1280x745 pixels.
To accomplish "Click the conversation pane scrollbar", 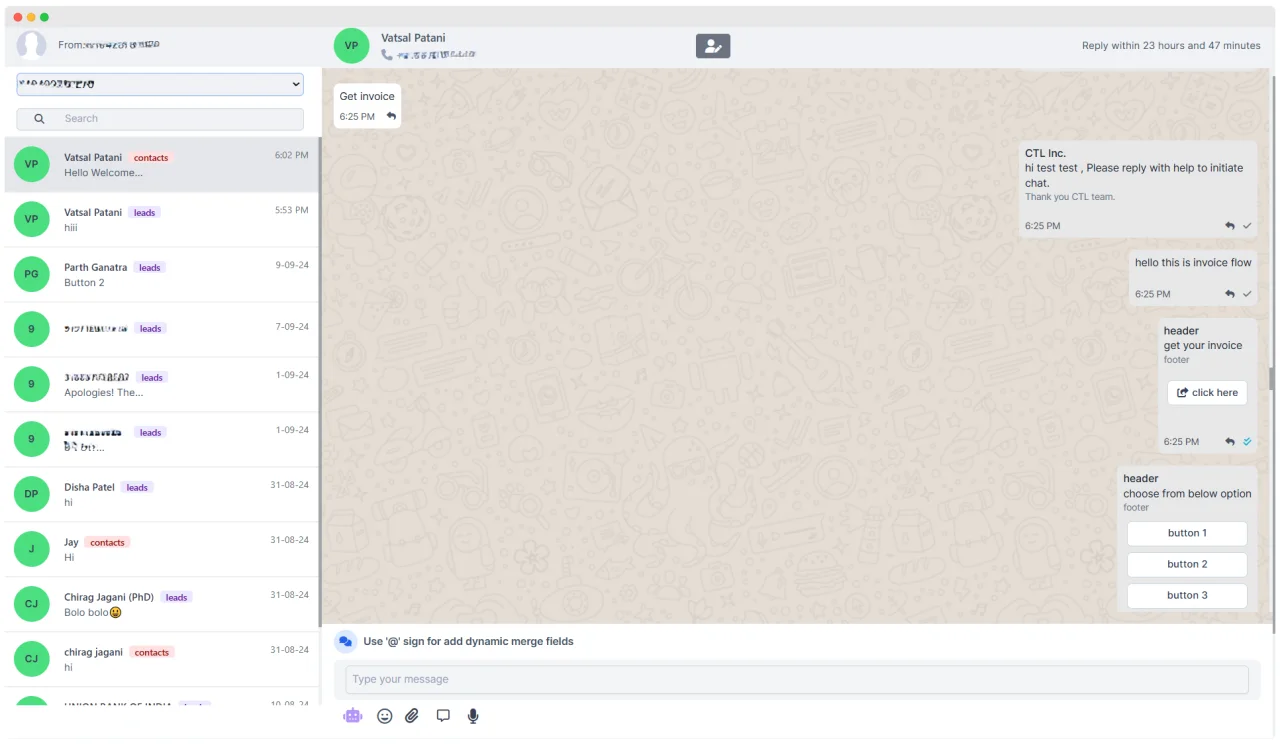I will click(1272, 378).
